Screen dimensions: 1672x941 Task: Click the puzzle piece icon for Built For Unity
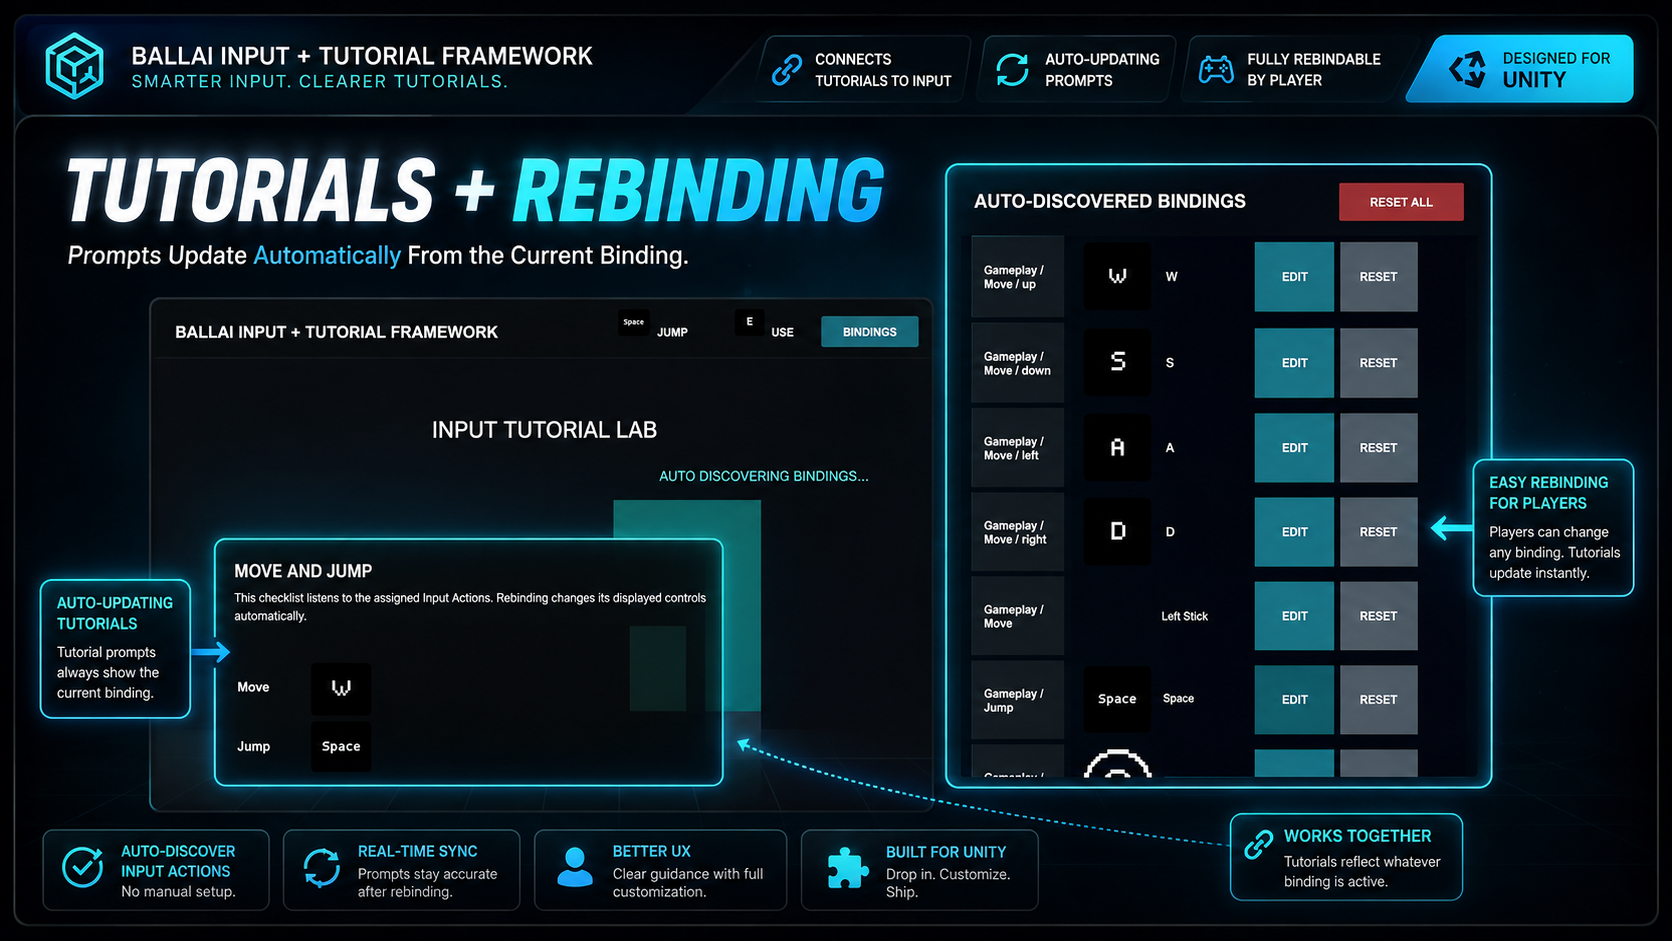[x=848, y=867]
